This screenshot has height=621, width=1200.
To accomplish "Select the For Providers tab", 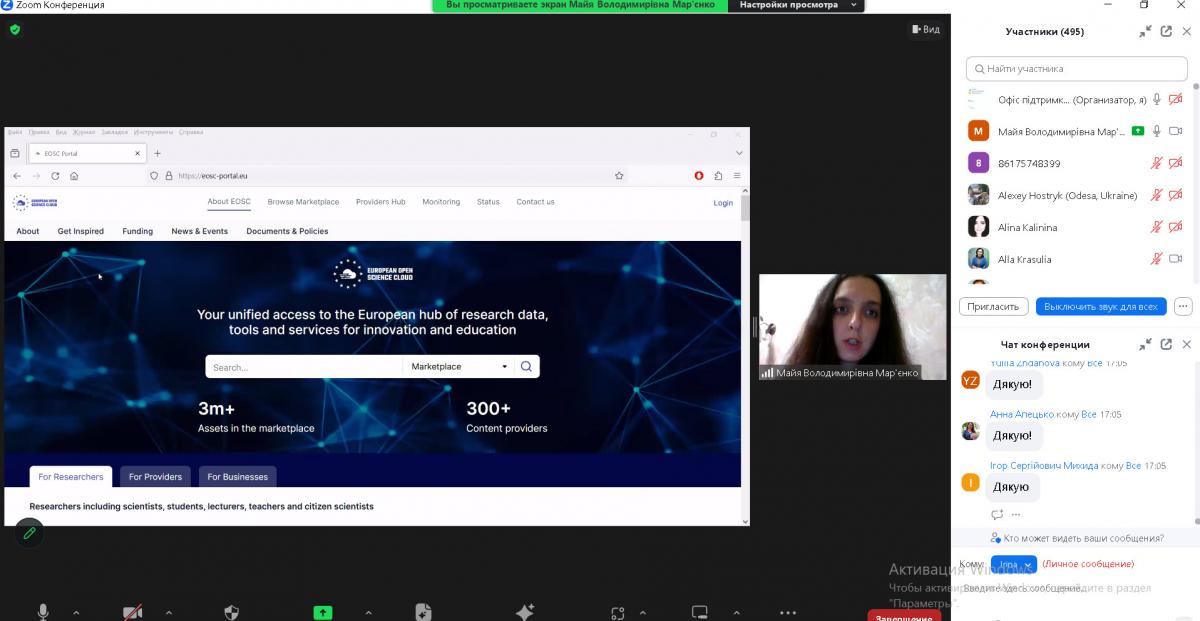I will [155, 477].
